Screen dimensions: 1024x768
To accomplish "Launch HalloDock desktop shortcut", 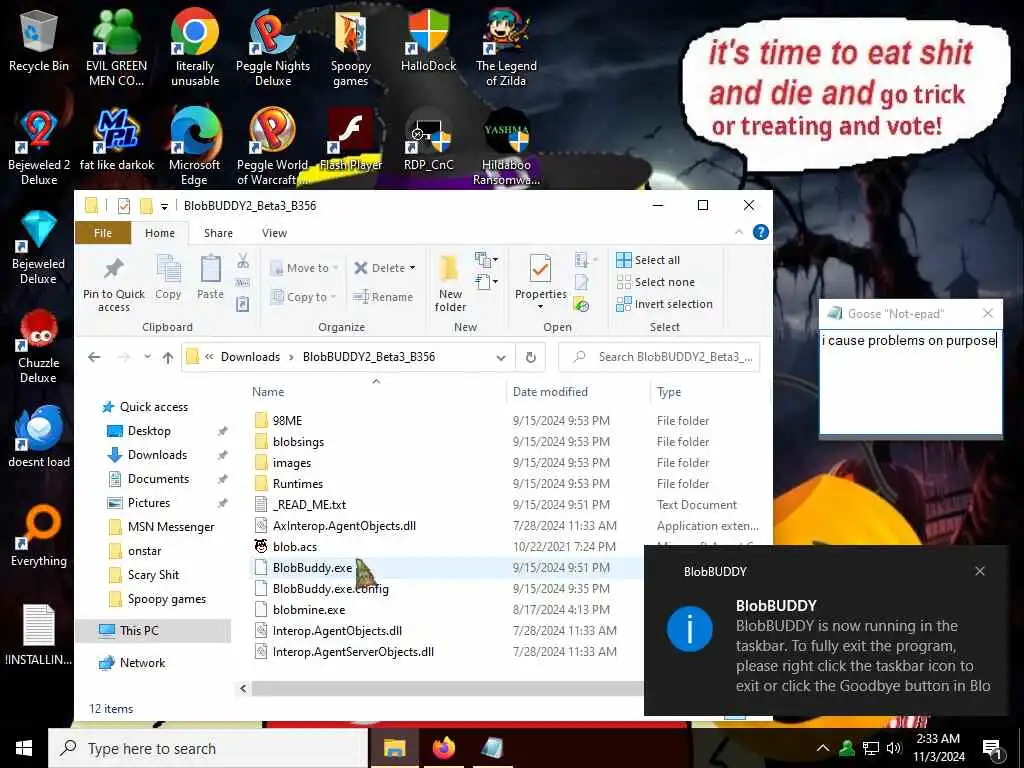I will [428, 41].
